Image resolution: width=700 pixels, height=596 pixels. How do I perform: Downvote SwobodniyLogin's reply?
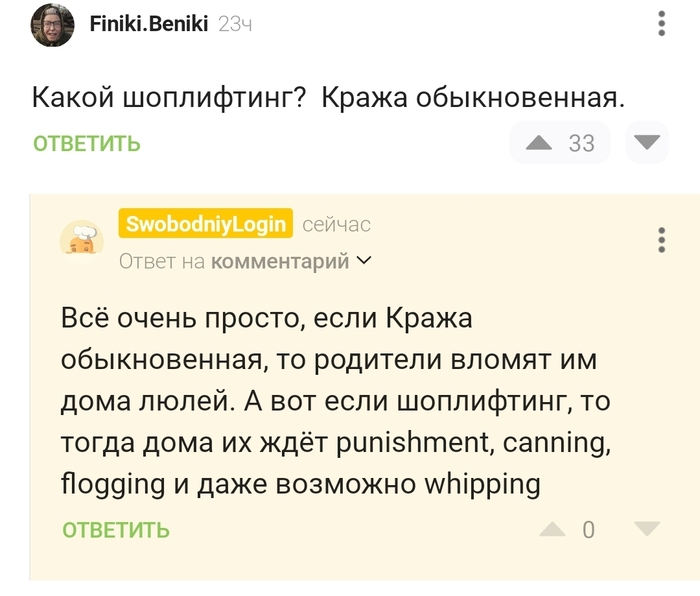pos(647,529)
